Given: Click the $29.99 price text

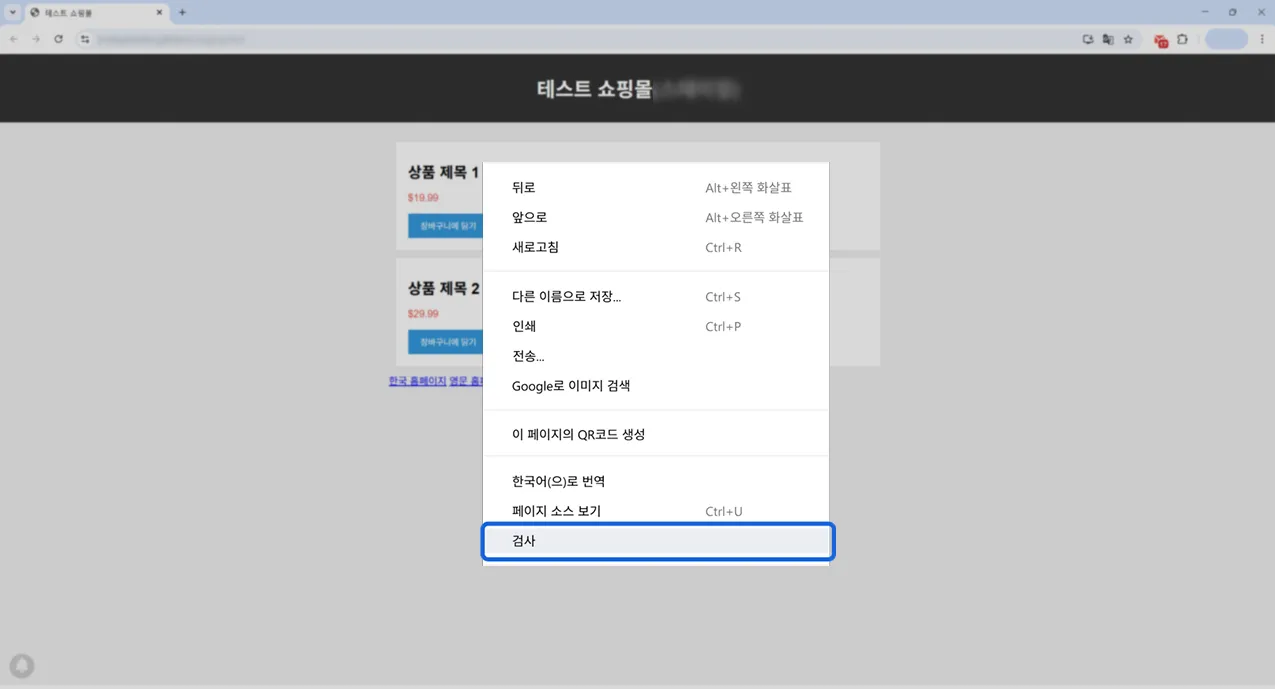Looking at the screenshot, I should 423,314.
